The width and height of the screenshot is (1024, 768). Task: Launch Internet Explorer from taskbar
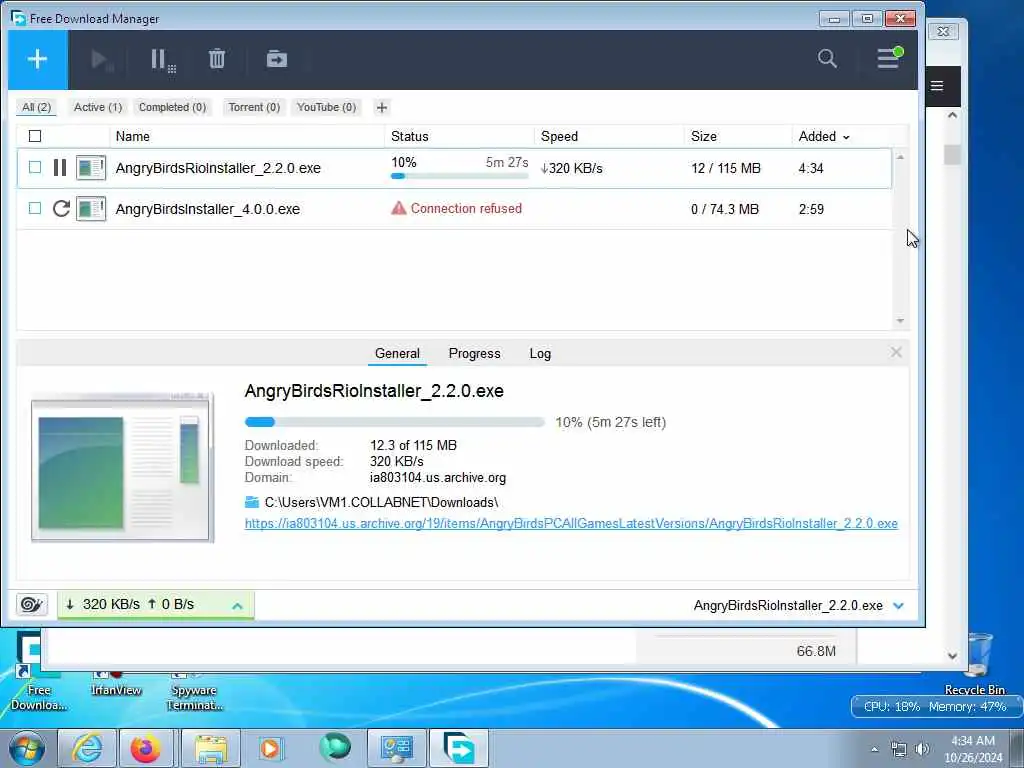87,748
